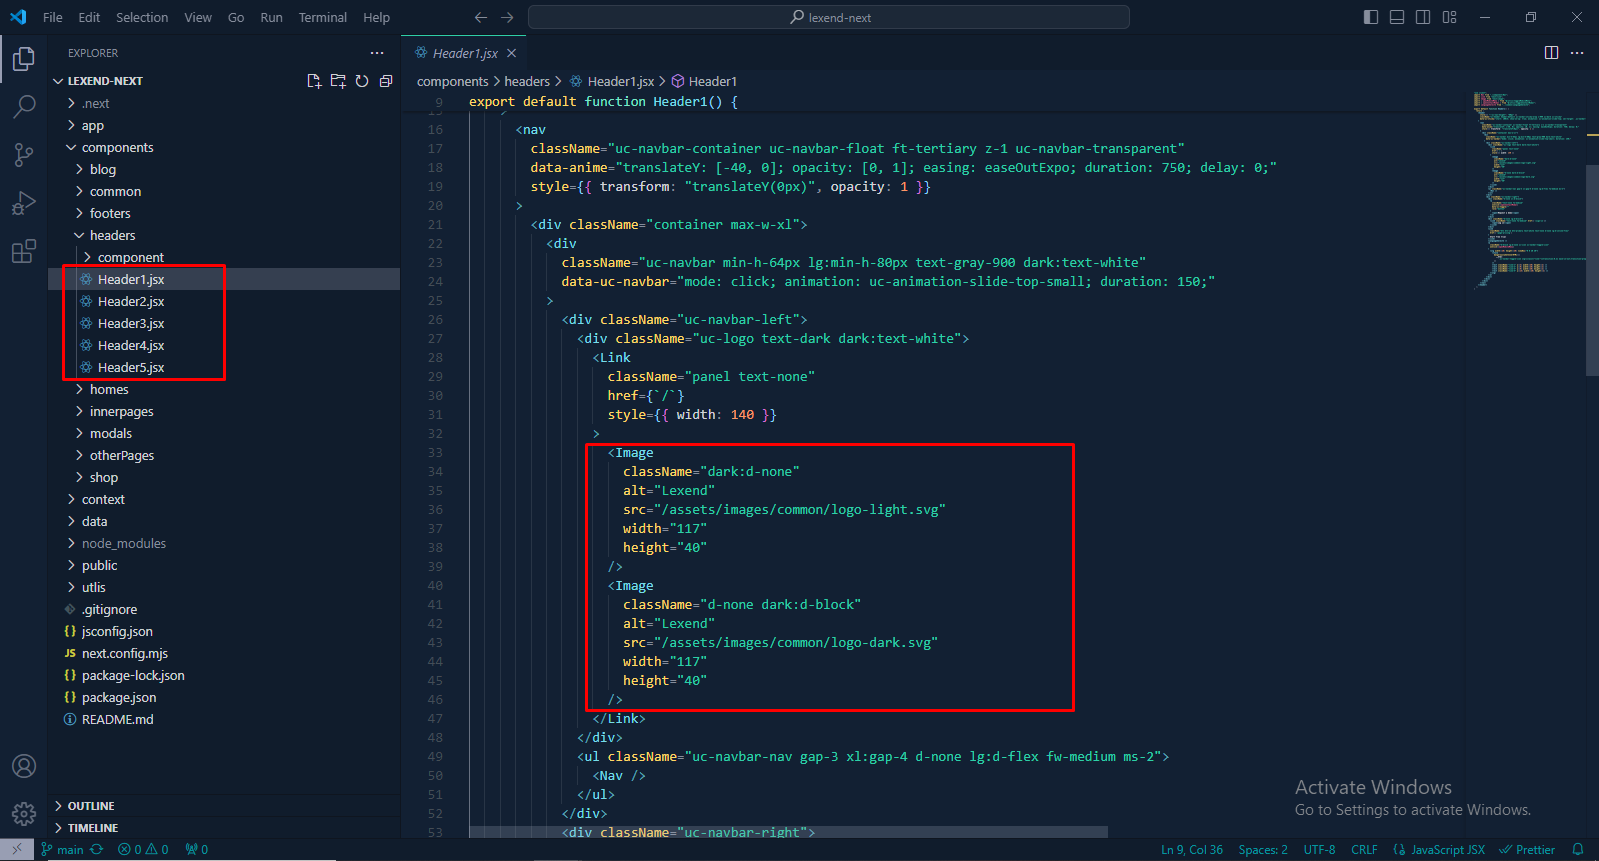
Task: Go back in navigation history
Action: 481,17
